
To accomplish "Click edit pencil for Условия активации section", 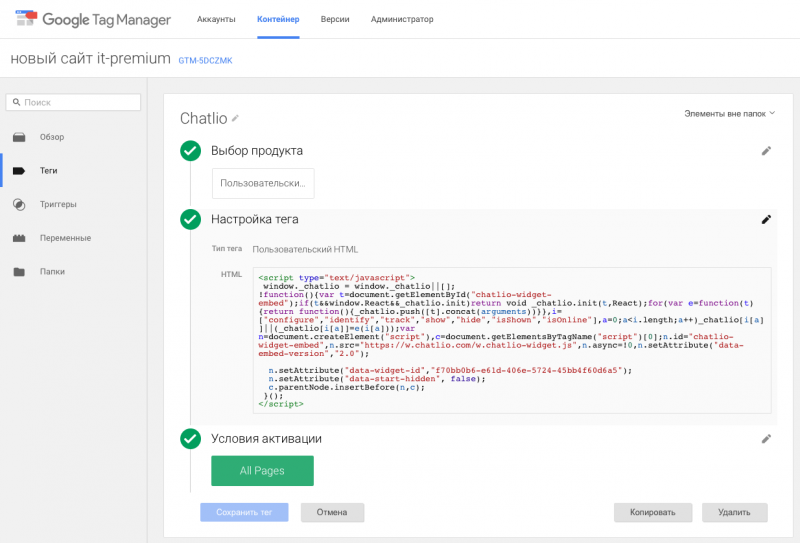I will pyautogui.click(x=766, y=438).
